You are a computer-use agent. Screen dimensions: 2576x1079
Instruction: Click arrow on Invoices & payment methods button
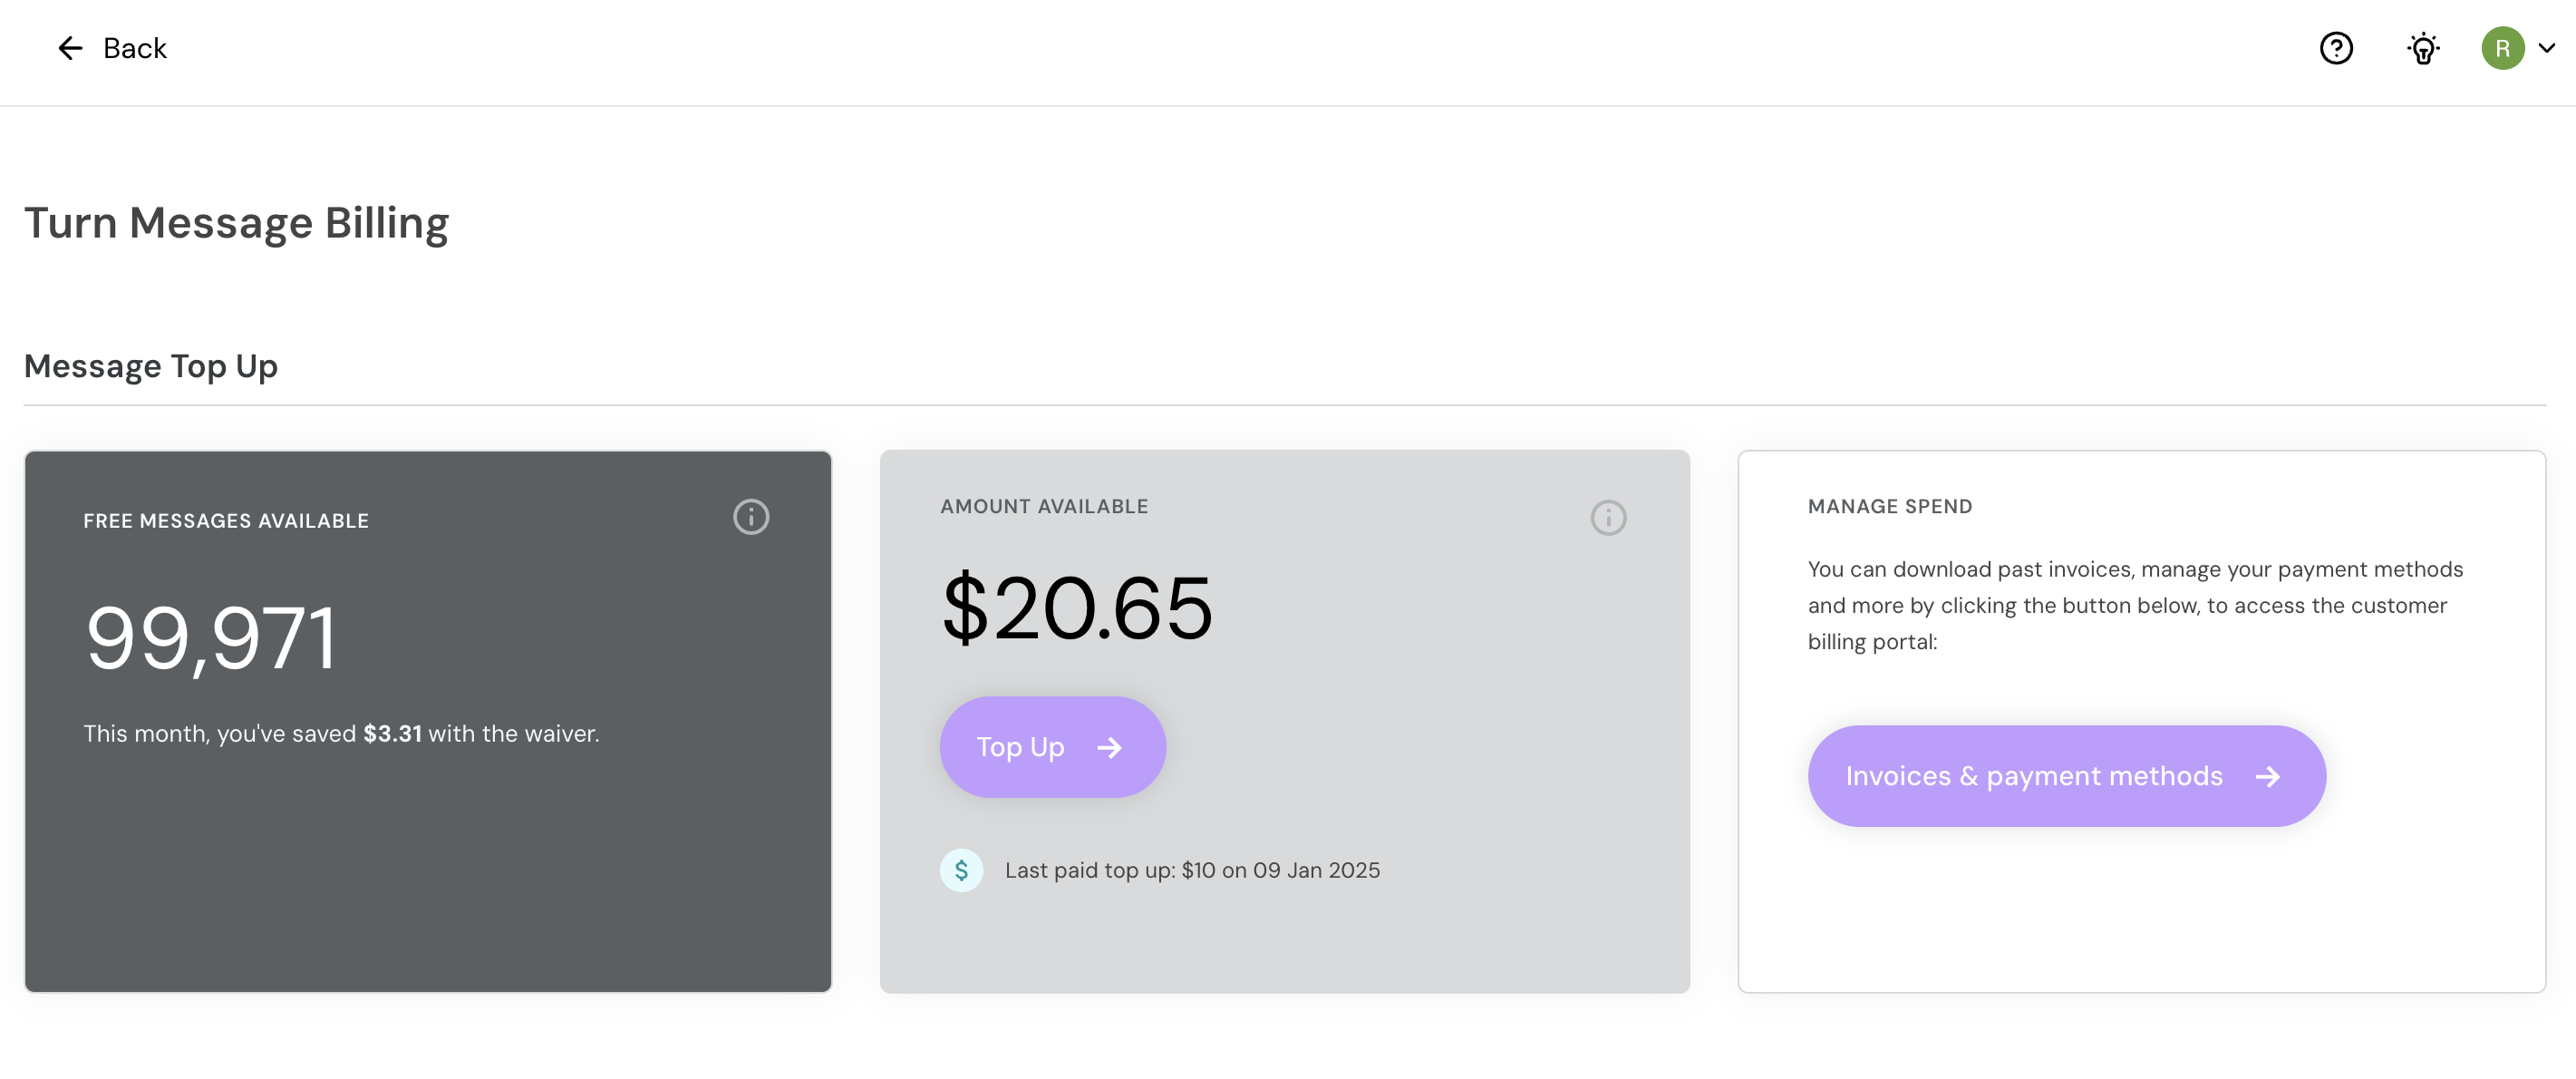2268,777
